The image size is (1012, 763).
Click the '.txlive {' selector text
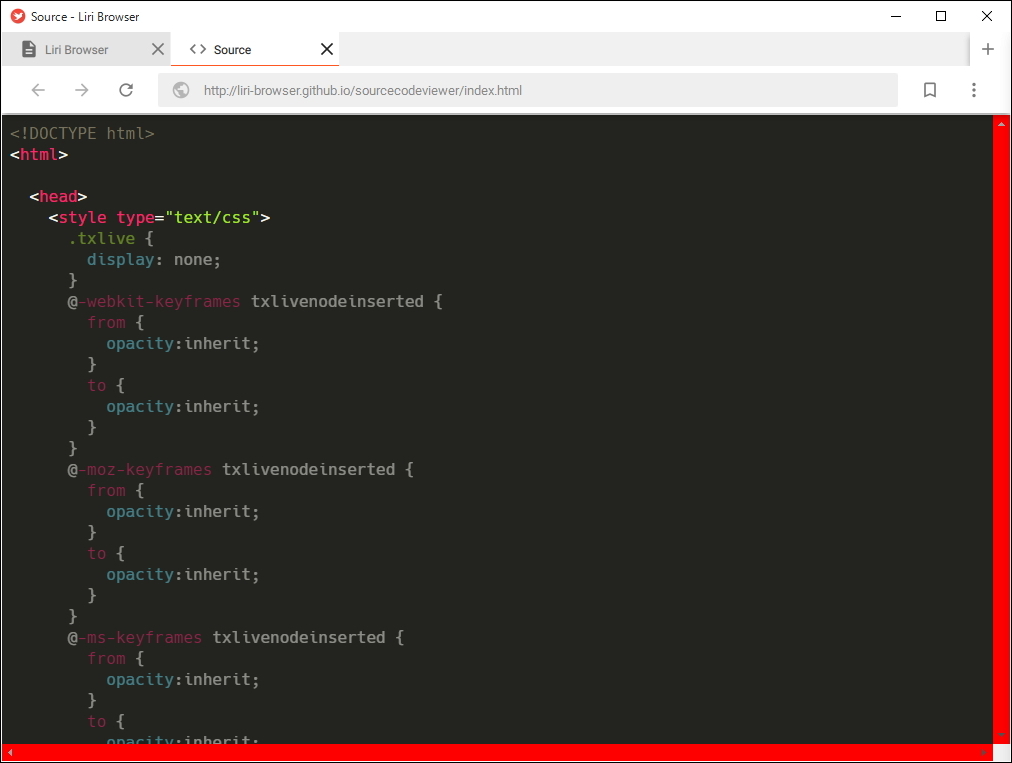111,238
